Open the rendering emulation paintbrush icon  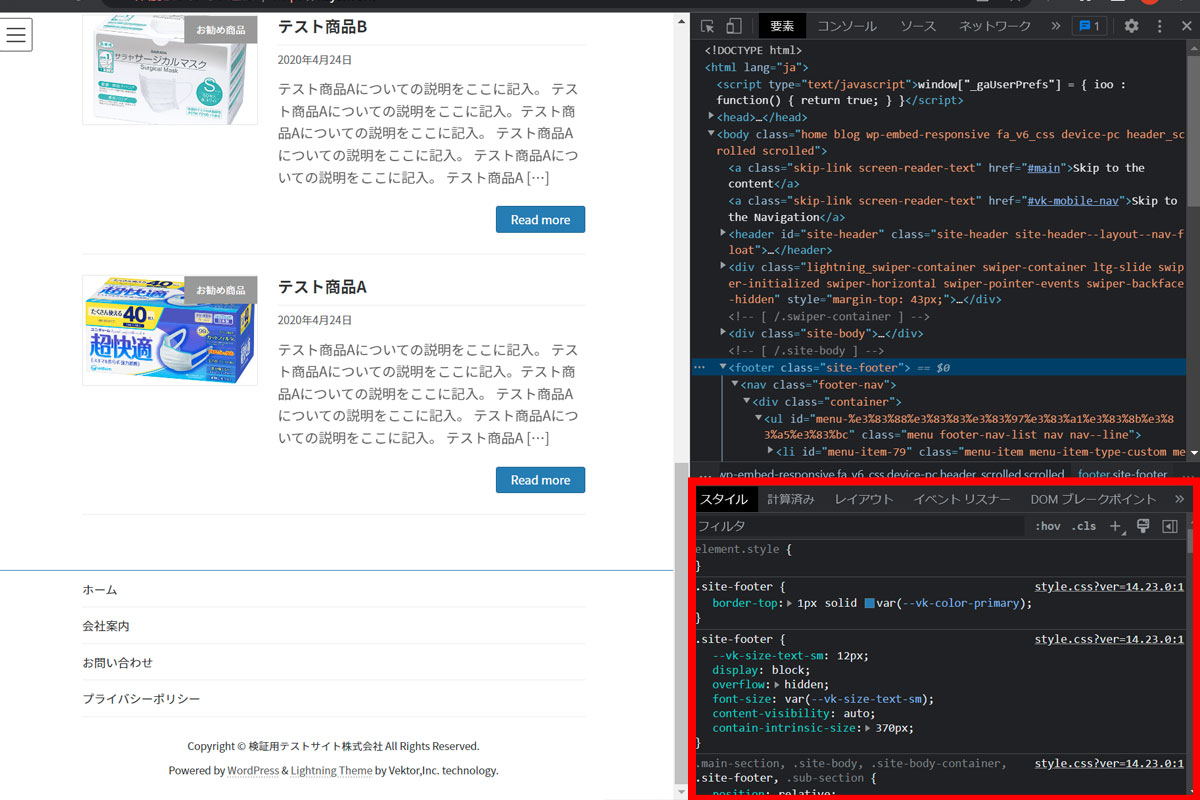(1143, 526)
